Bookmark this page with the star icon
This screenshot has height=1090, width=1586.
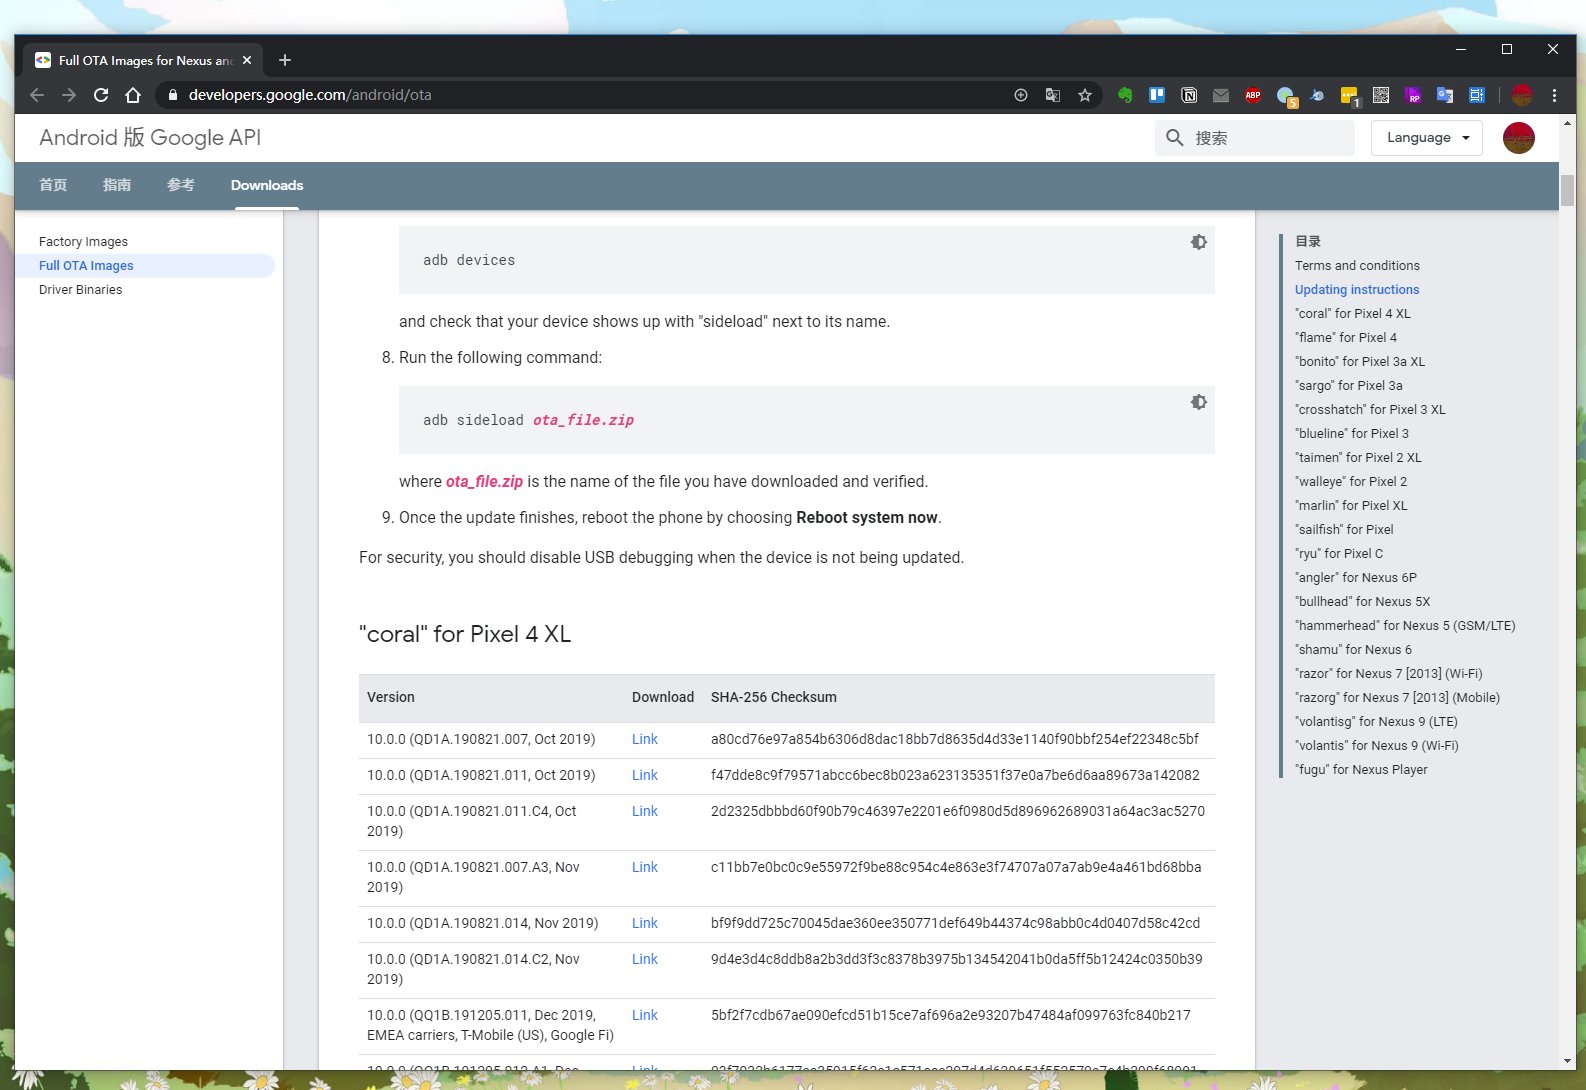pos(1085,95)
